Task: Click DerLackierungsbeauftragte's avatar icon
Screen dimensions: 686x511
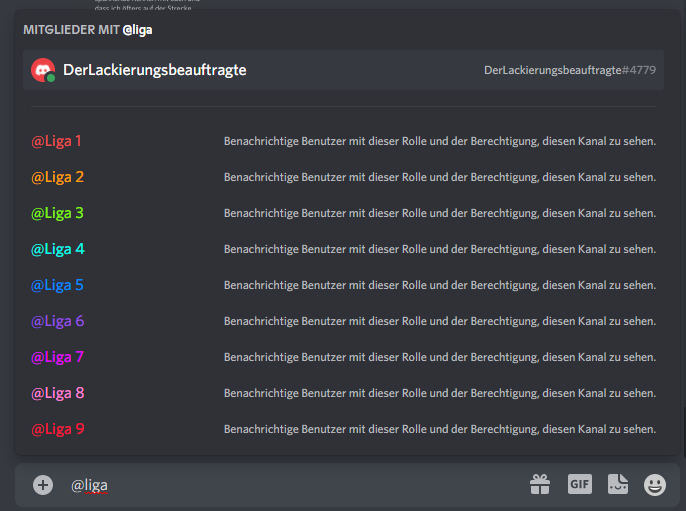Action: tap(43, 70)
